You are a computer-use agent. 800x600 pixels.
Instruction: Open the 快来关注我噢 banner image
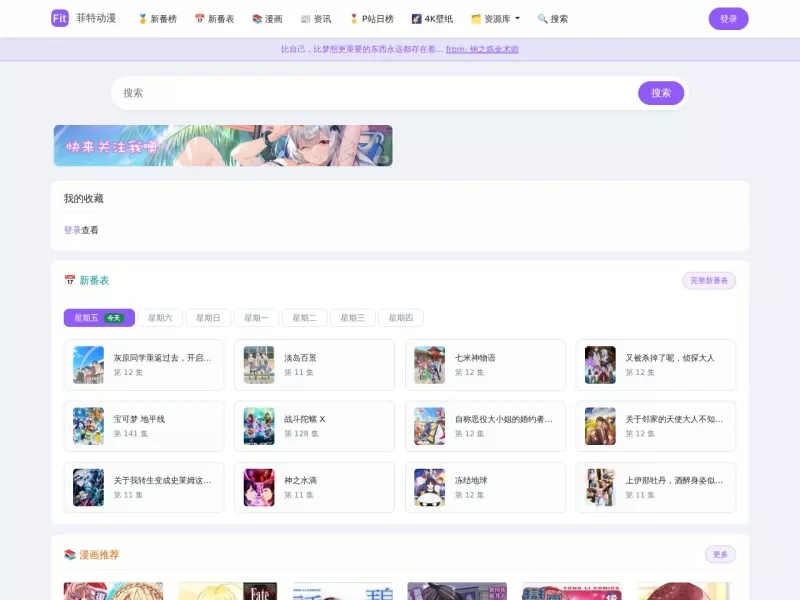point(223,145)
